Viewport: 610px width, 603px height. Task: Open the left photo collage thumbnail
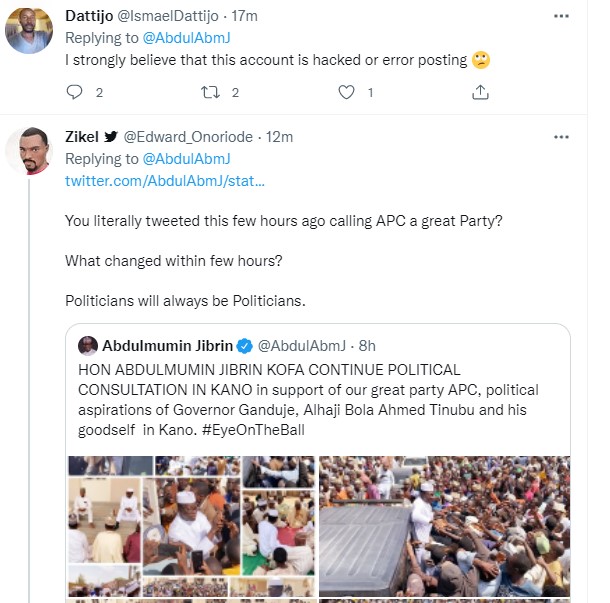click(x=191, y=527)
